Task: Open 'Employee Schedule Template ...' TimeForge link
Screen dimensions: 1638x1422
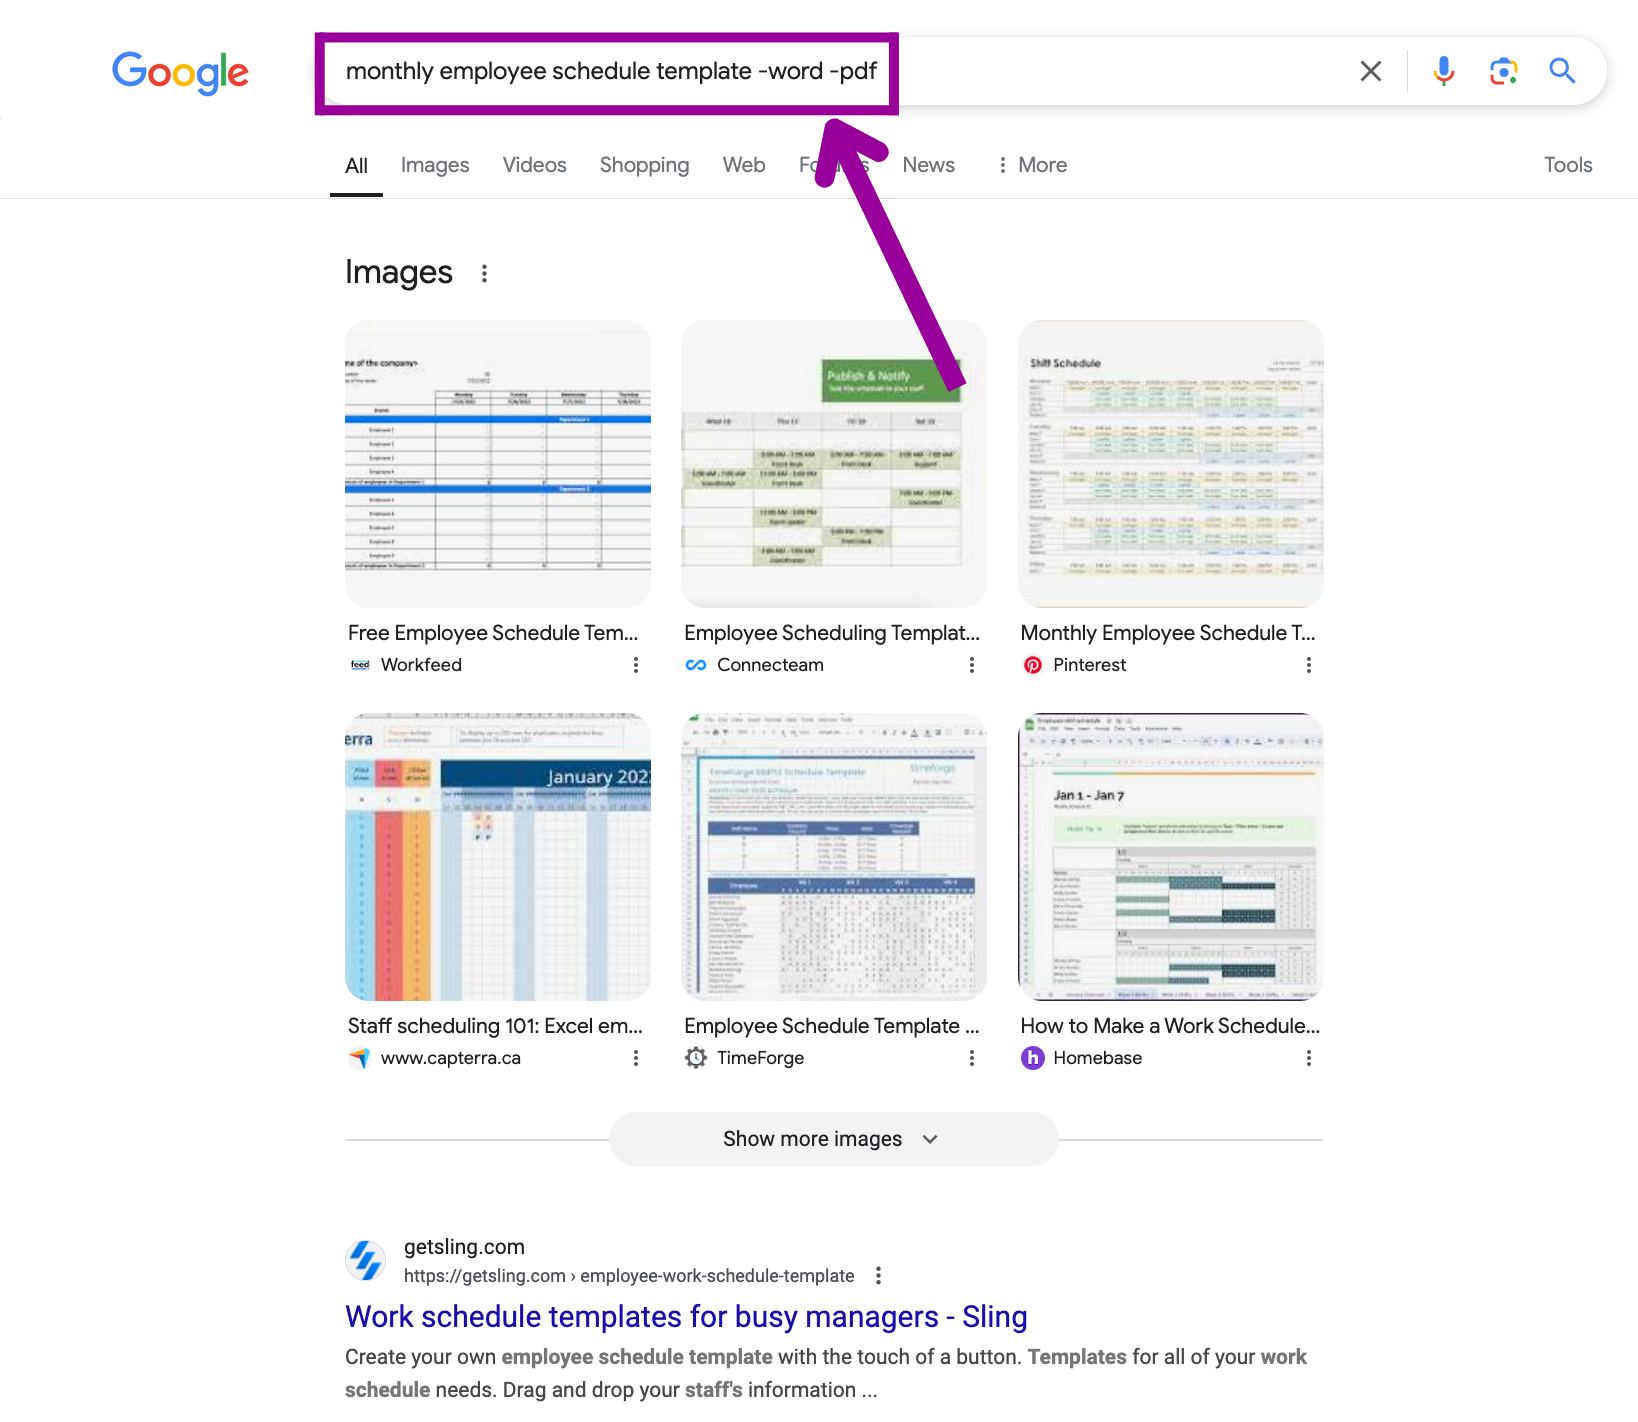Action: (x=832, y=1026)
